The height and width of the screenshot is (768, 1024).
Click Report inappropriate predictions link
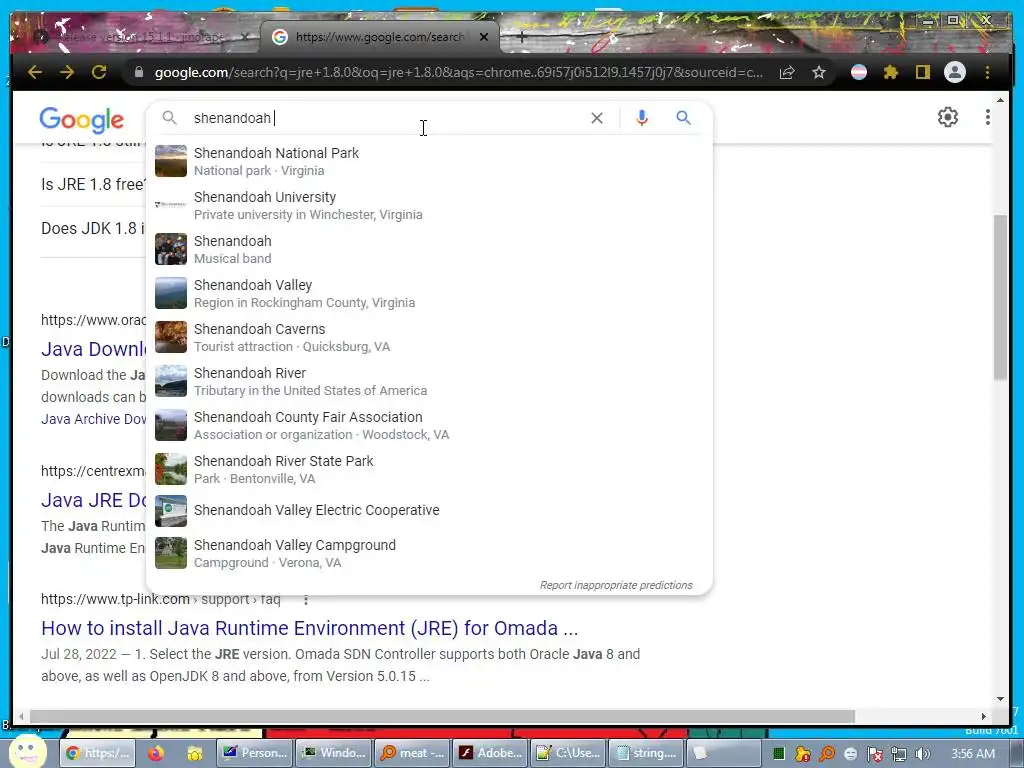point(616,585)
